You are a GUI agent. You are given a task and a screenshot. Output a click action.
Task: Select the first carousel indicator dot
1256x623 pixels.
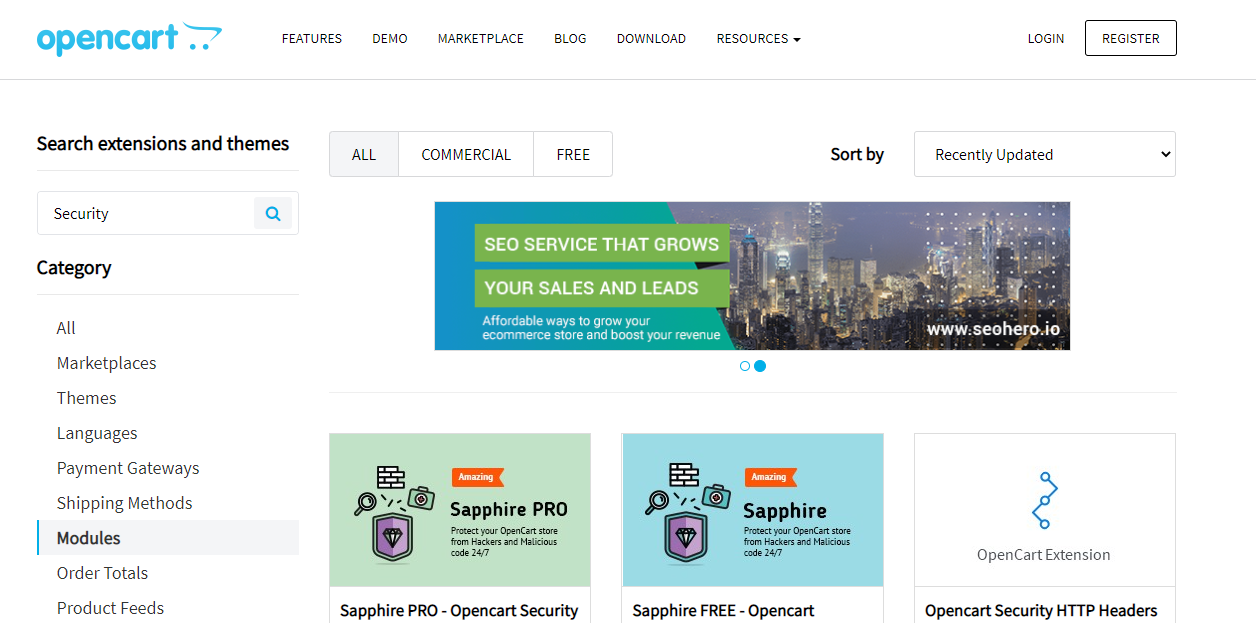coord(745,366)
